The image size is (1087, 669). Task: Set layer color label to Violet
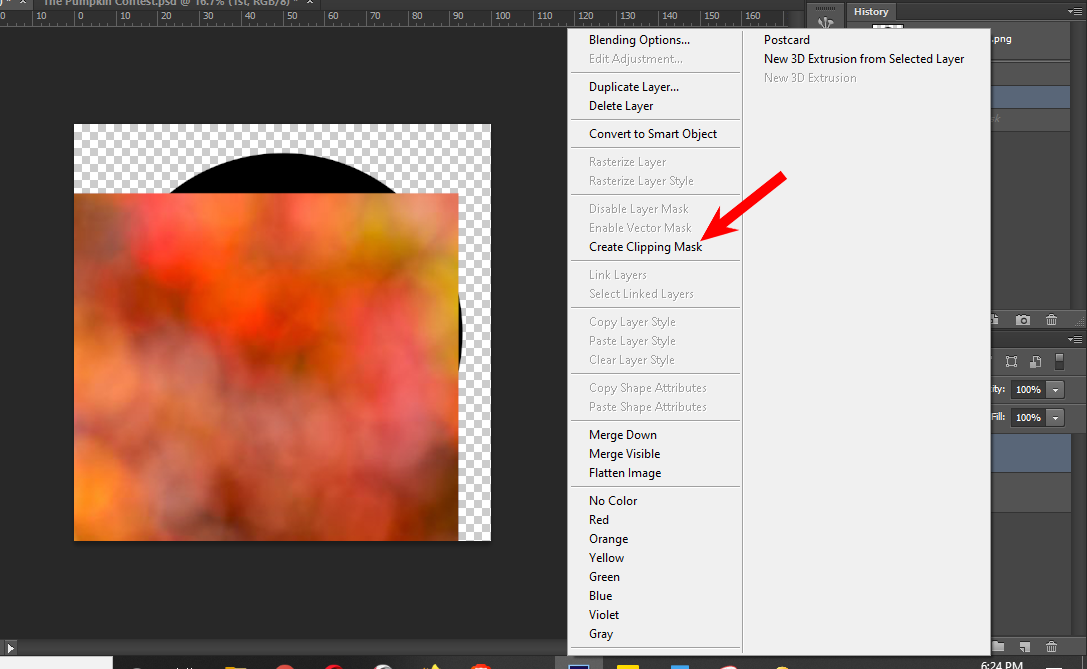(x=604, y=615)
